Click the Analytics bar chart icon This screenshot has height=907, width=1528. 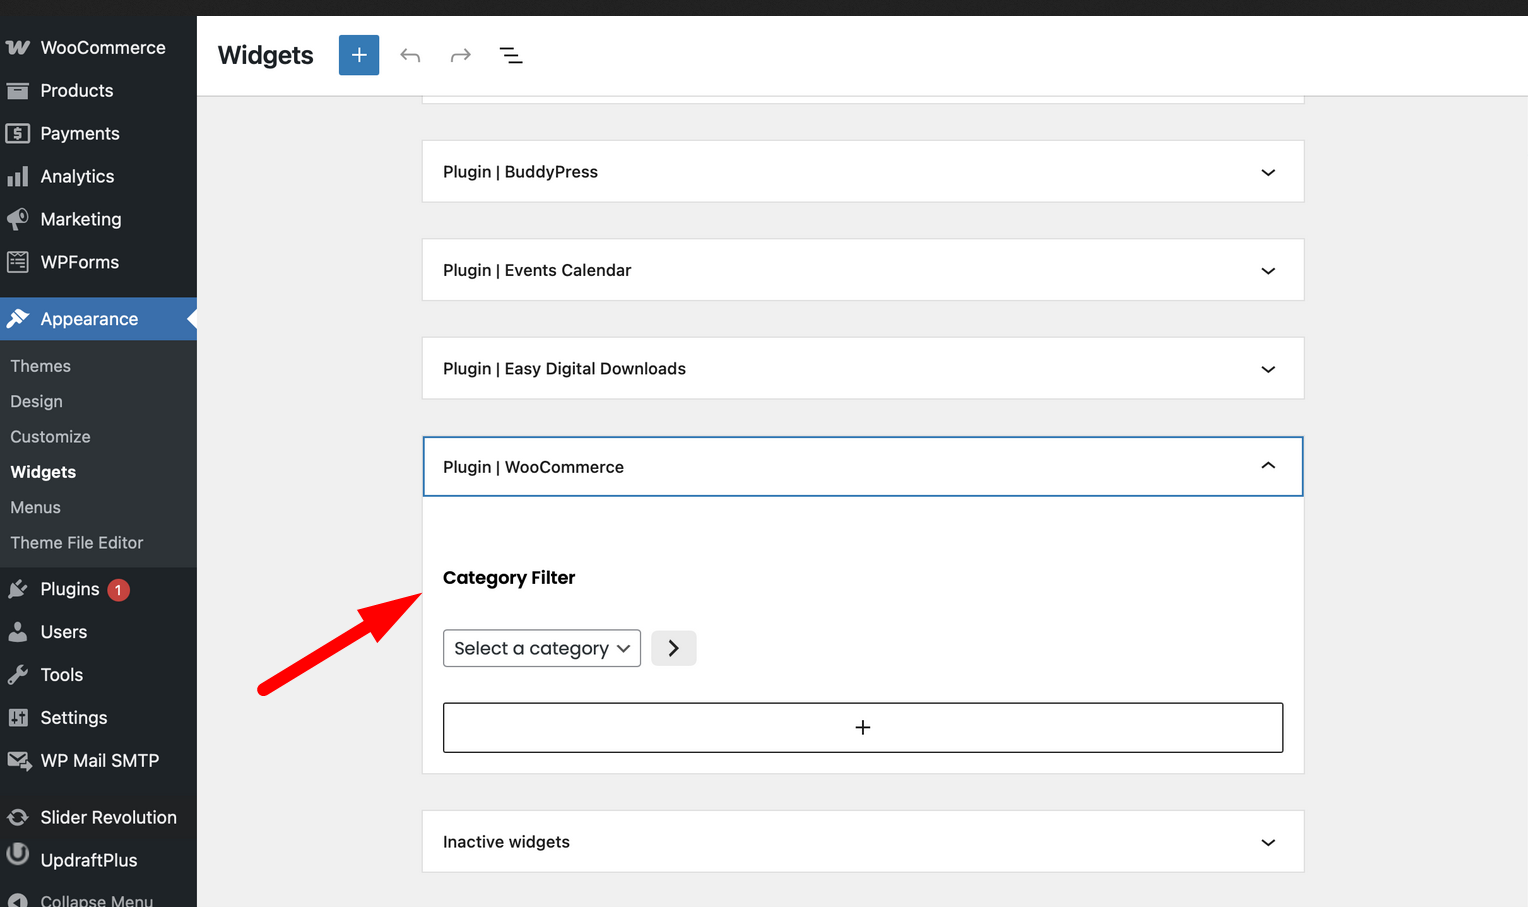18,177
